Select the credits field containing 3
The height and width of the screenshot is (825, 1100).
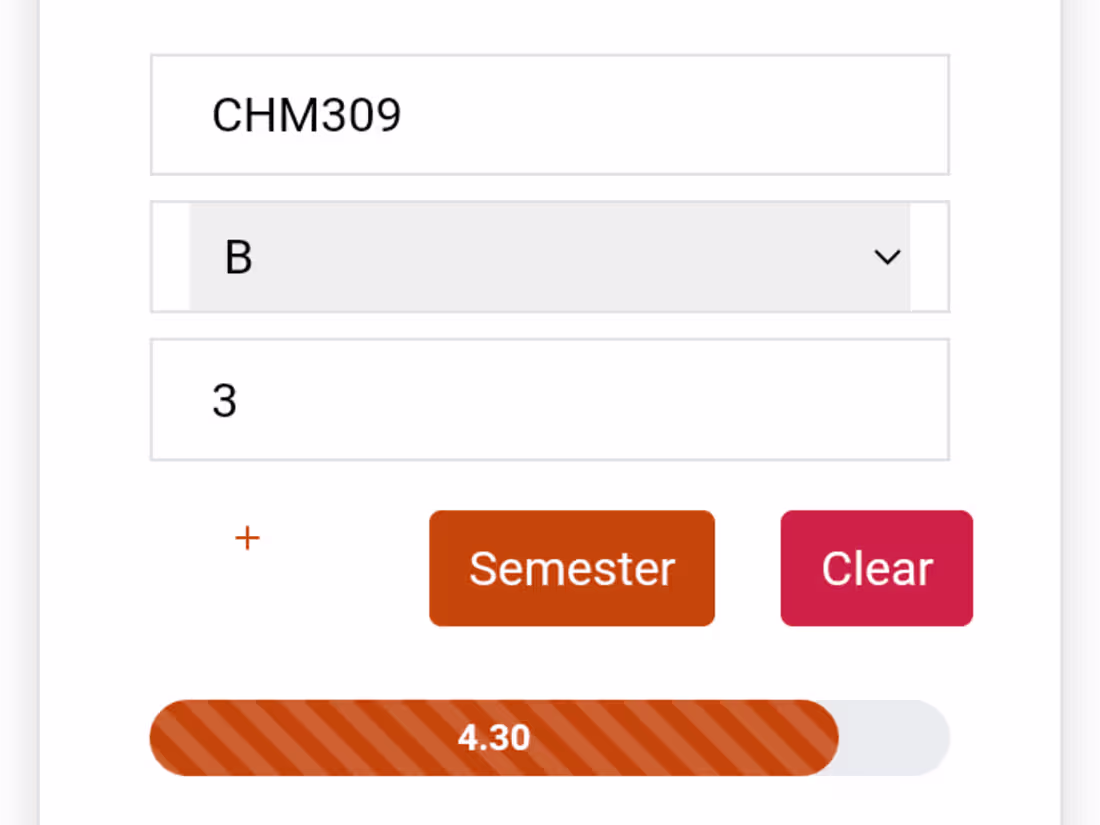550,399
